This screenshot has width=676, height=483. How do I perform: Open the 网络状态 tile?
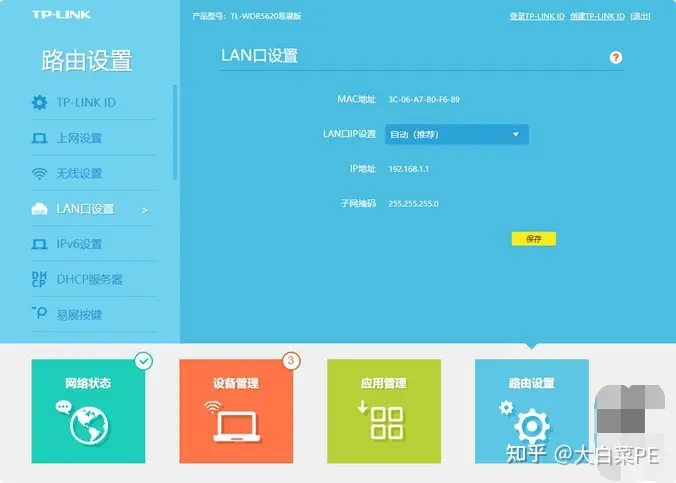click(x=88, y=411)
